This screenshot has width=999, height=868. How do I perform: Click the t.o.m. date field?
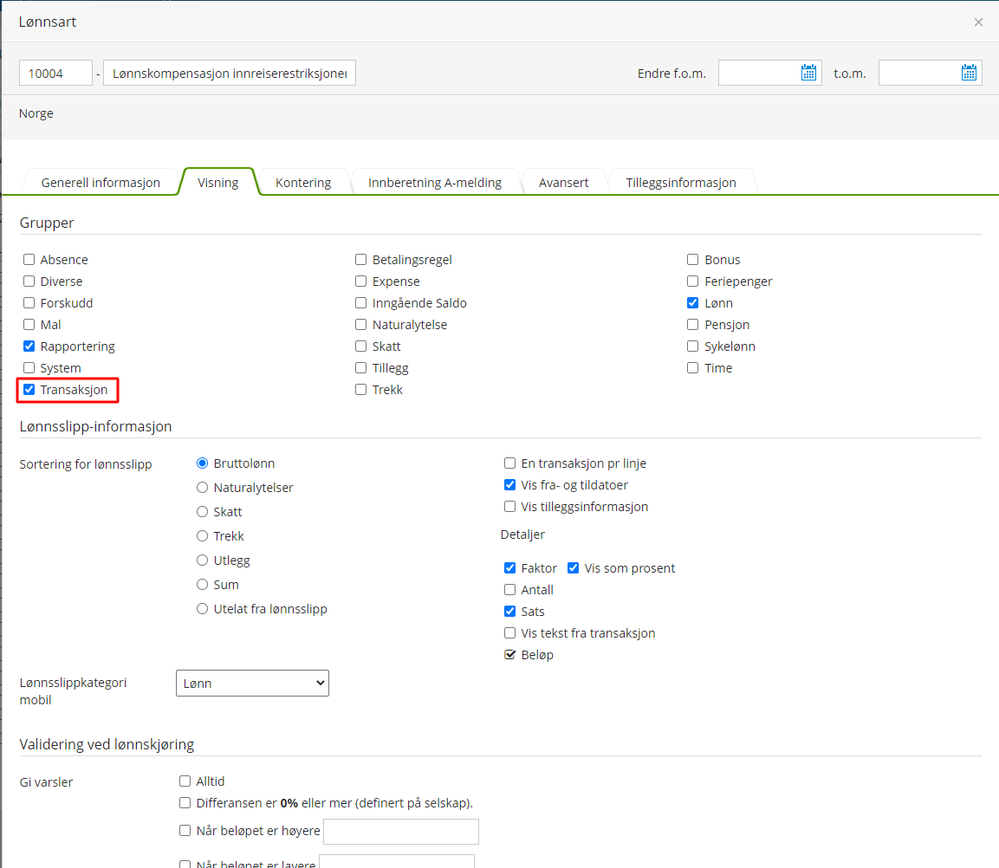click(930, 73)
